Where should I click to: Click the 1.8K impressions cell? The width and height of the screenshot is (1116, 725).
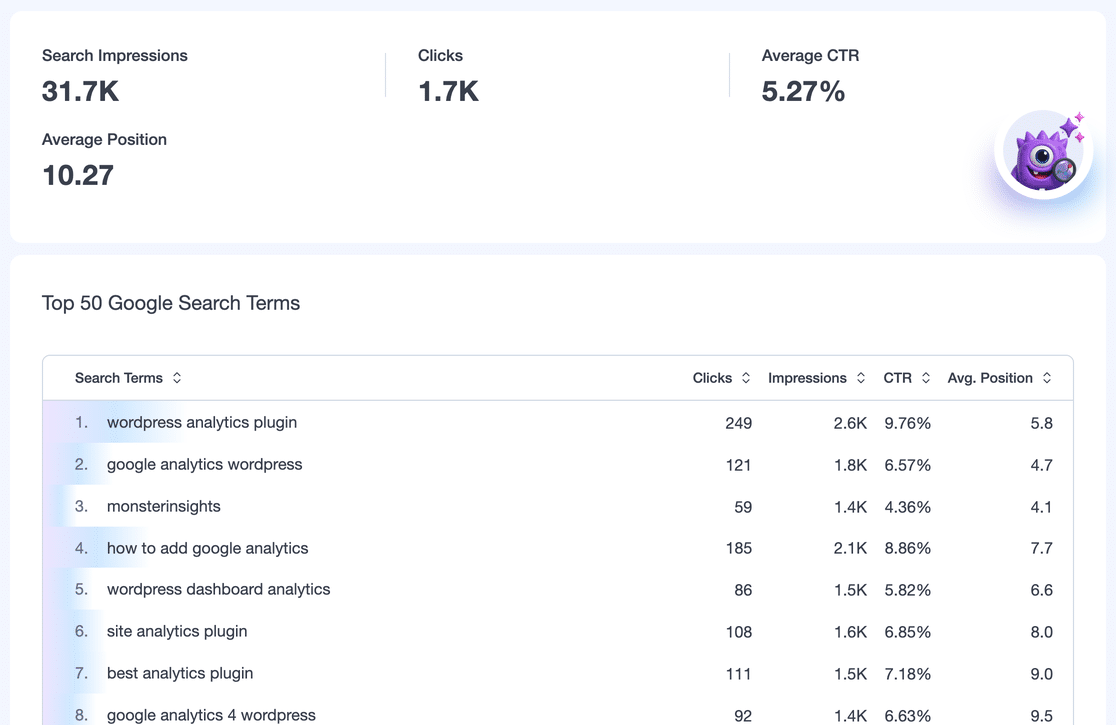(x=851, y=465)
